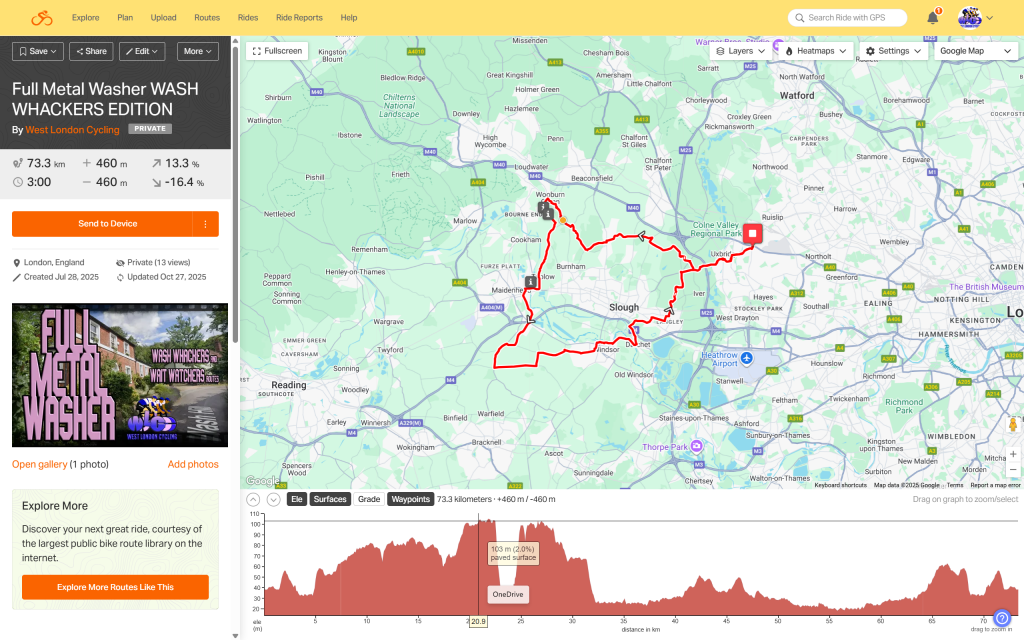Toggle the Surfaces graph option
The image size is (1024, 640).
(x=330, y=499)
